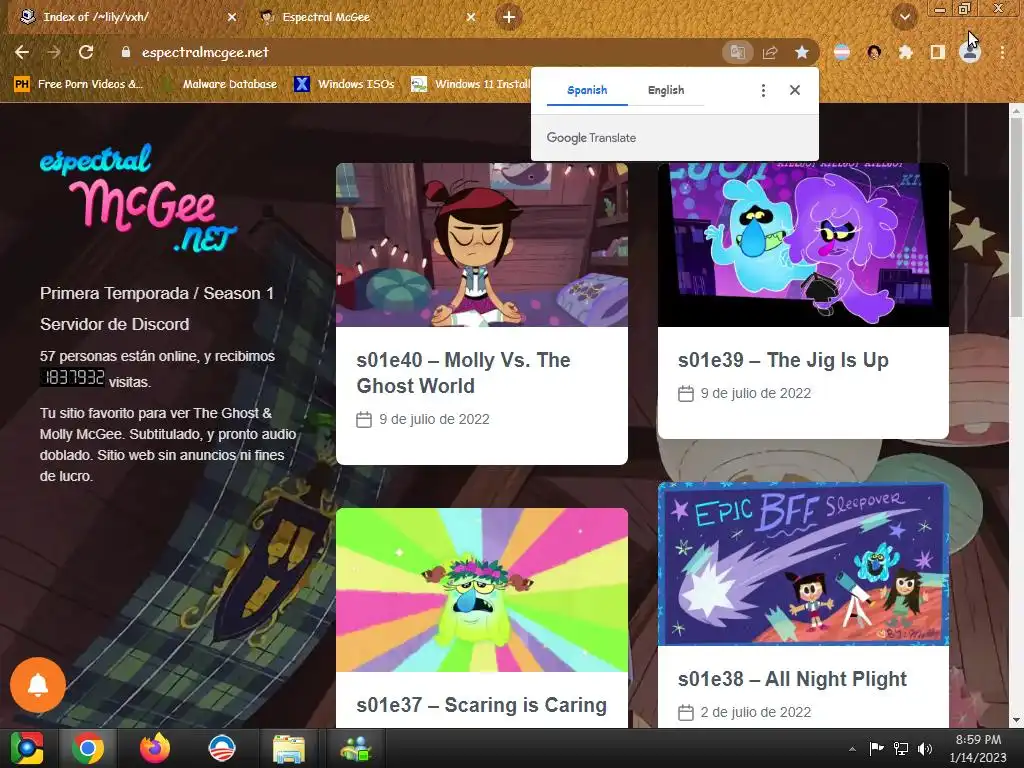Click the calendar icon beside s01e39 date
This screenshot has height=768, width=1024.
click(x=686, y=393)
